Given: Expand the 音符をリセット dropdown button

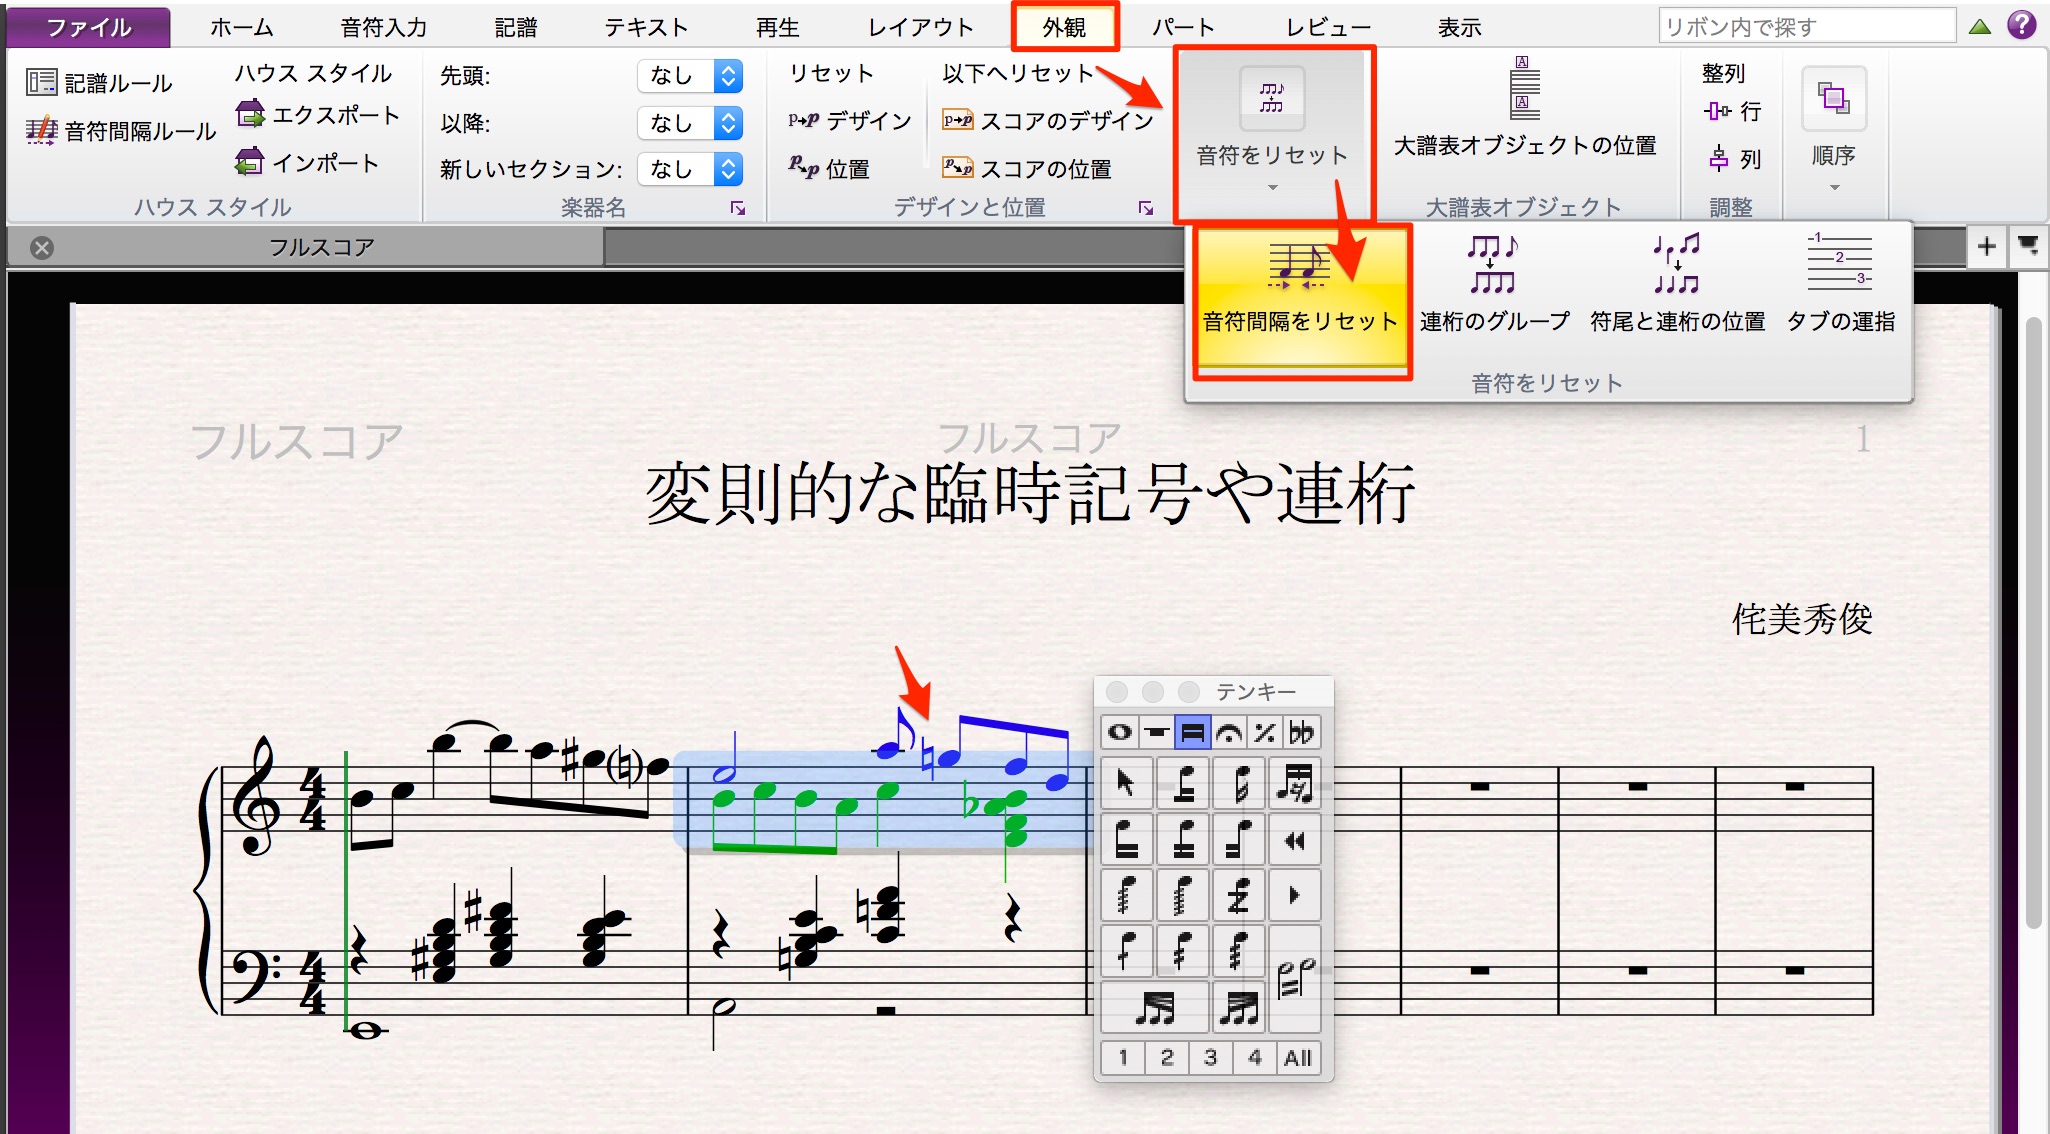Looking at the screenshot, I should point(1272,130).
